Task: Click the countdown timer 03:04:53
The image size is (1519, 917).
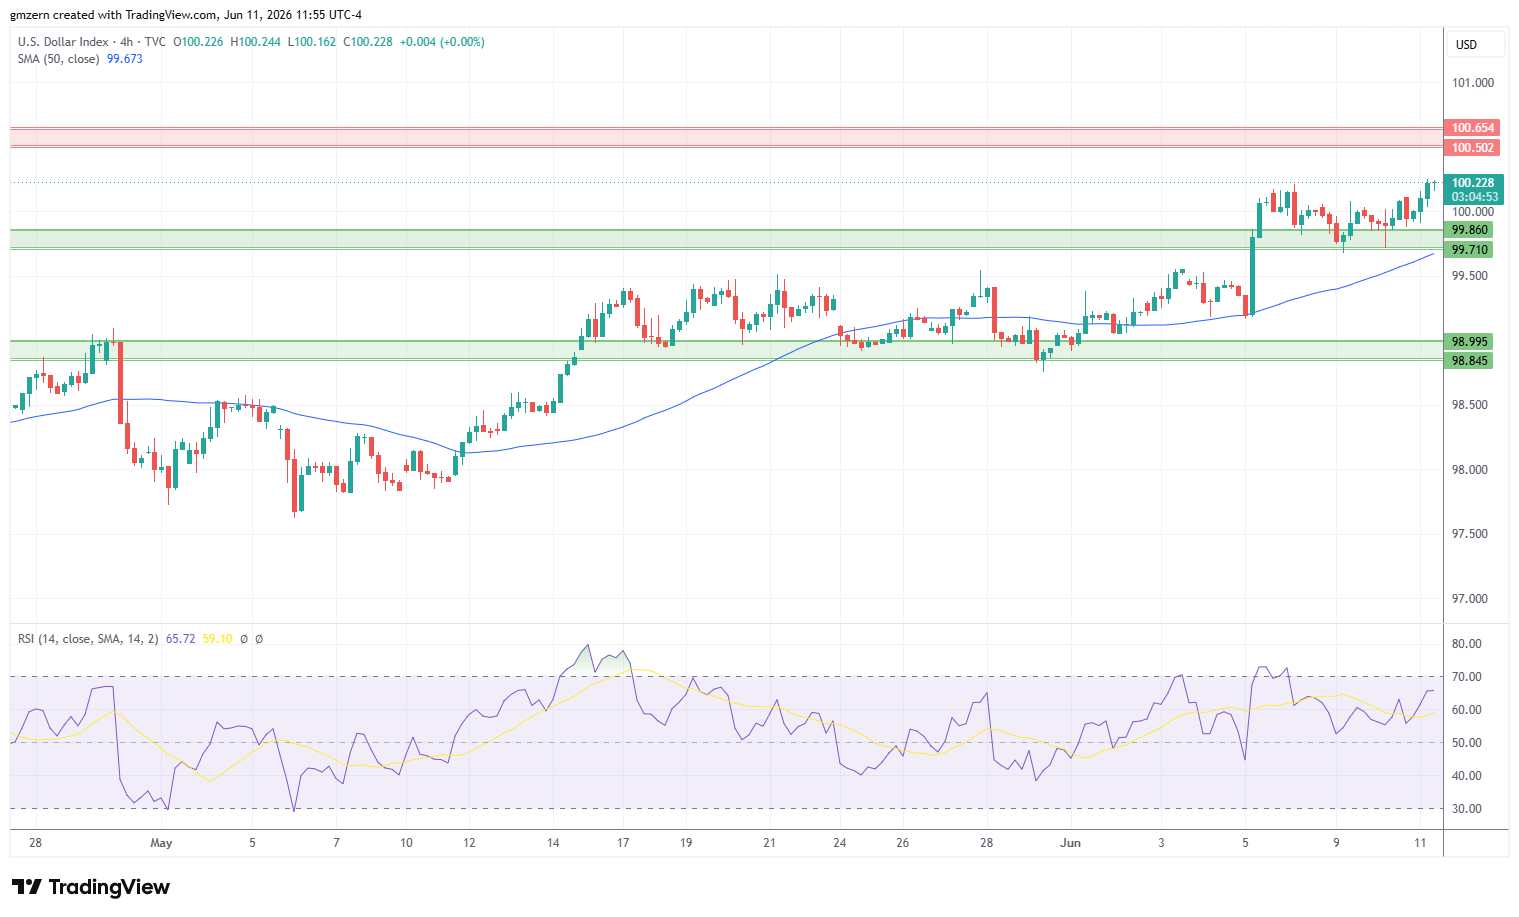Action: (x=1474, y=197)
